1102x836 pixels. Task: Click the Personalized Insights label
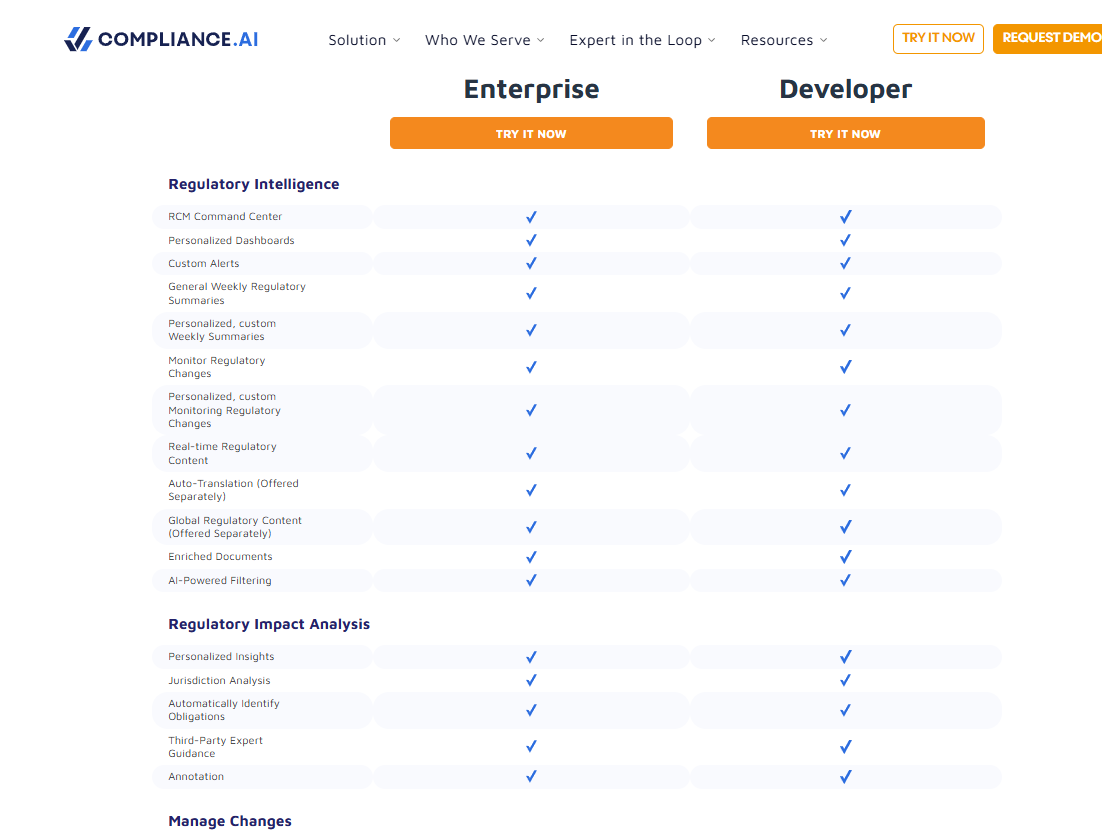click(x=221, y=656)
